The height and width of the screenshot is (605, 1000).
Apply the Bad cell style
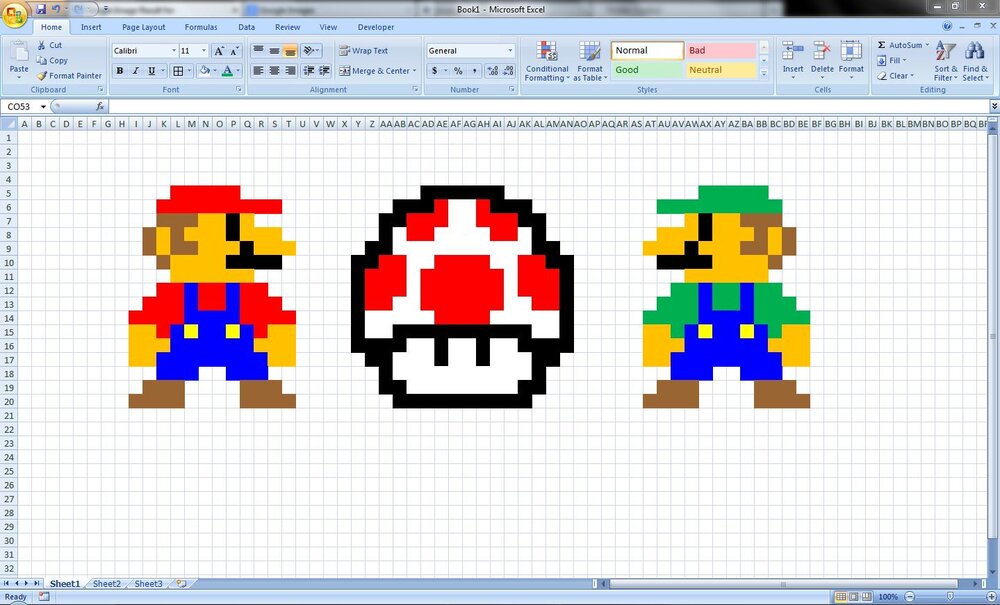point(721,50)
